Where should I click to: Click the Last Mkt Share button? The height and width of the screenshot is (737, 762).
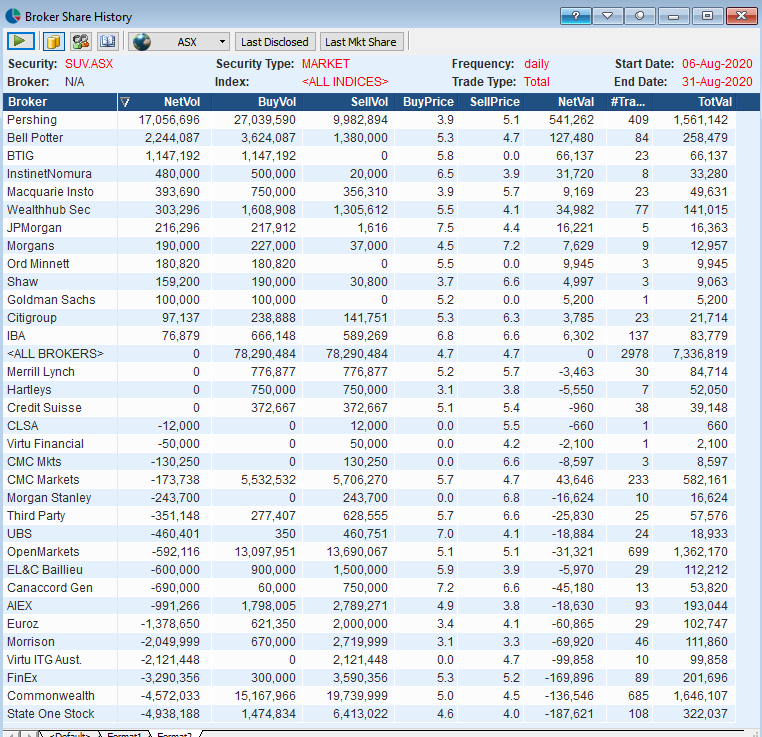click(361, 42)
